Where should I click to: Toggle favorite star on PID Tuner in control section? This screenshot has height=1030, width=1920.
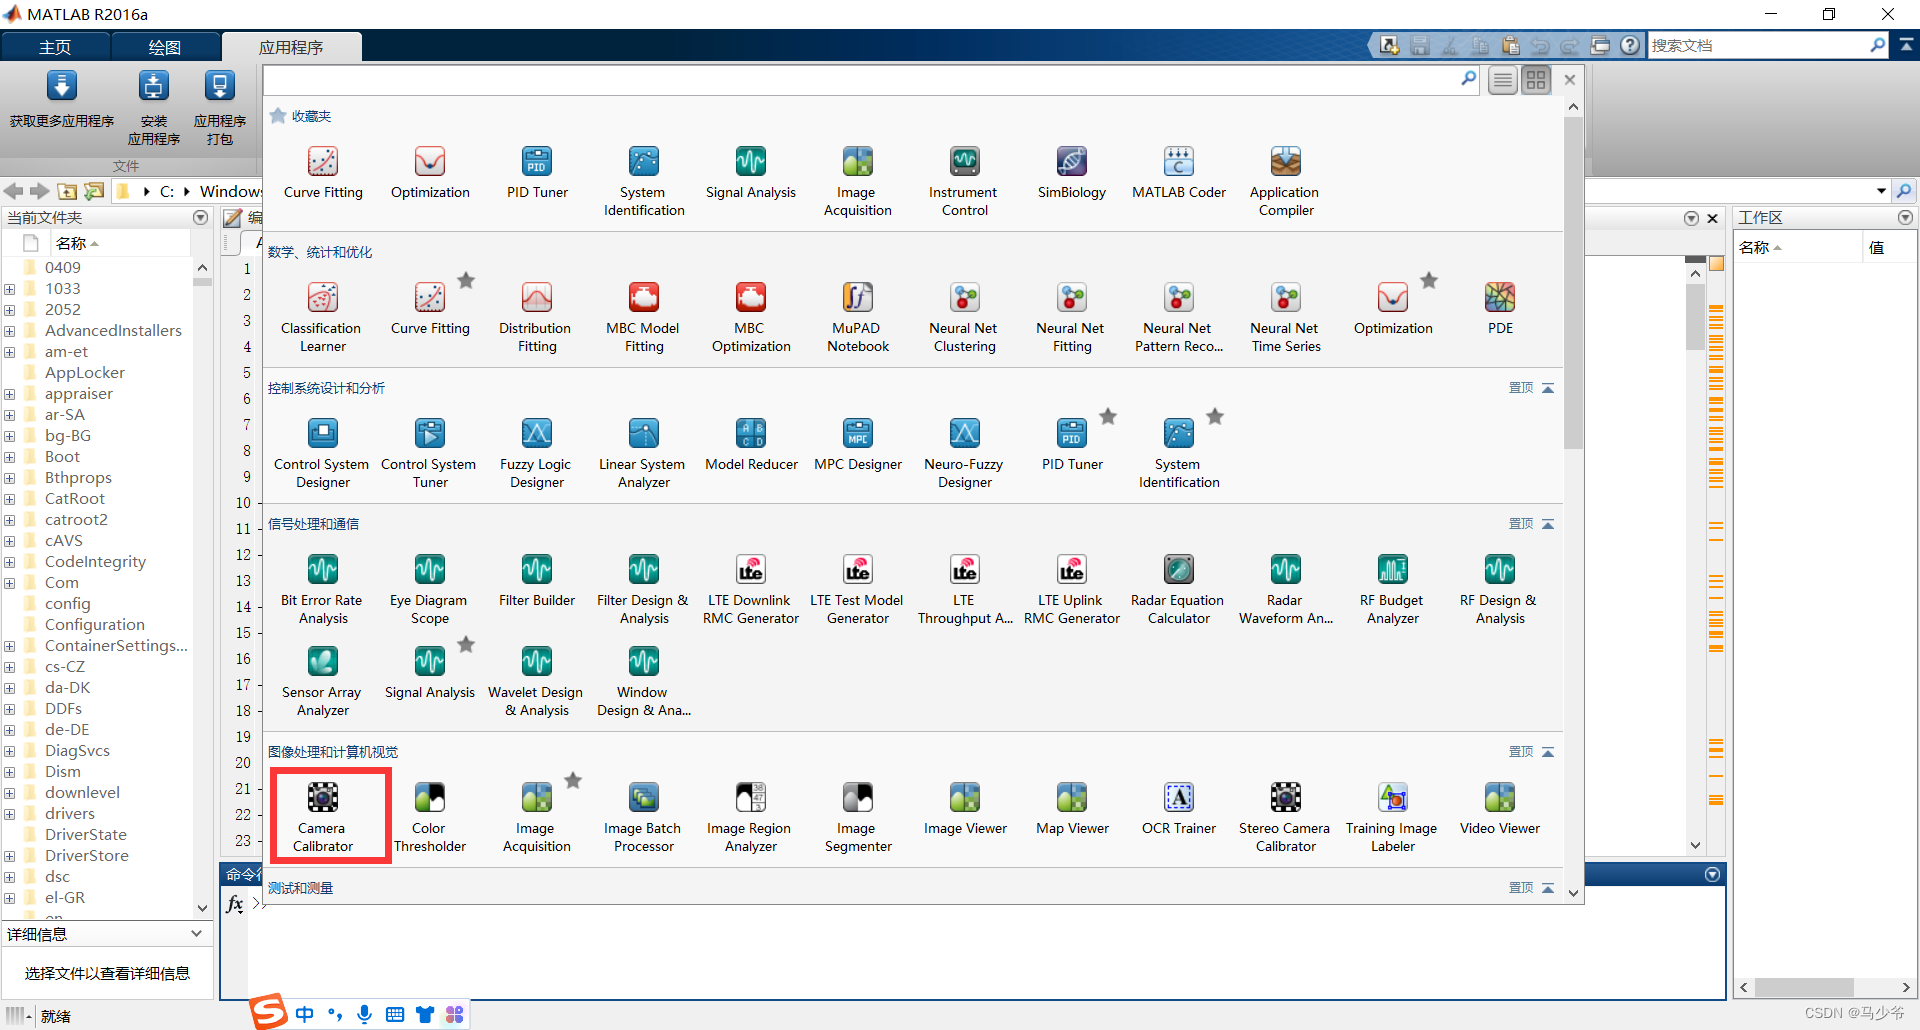(1108, 417)
